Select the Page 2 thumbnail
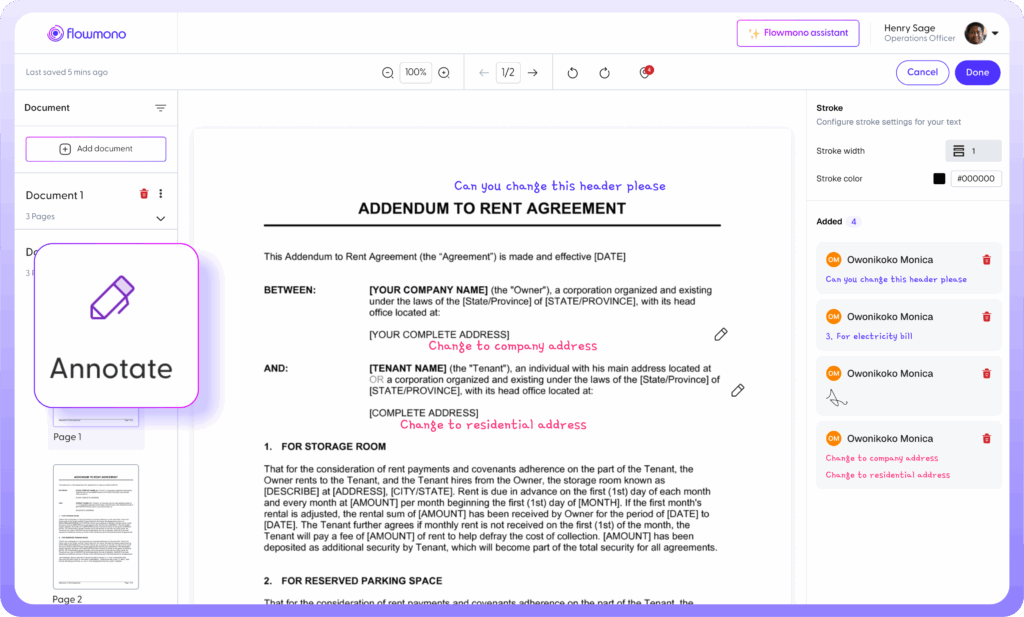Viewport: 1024px width, 617px height. tap(96, 527)
